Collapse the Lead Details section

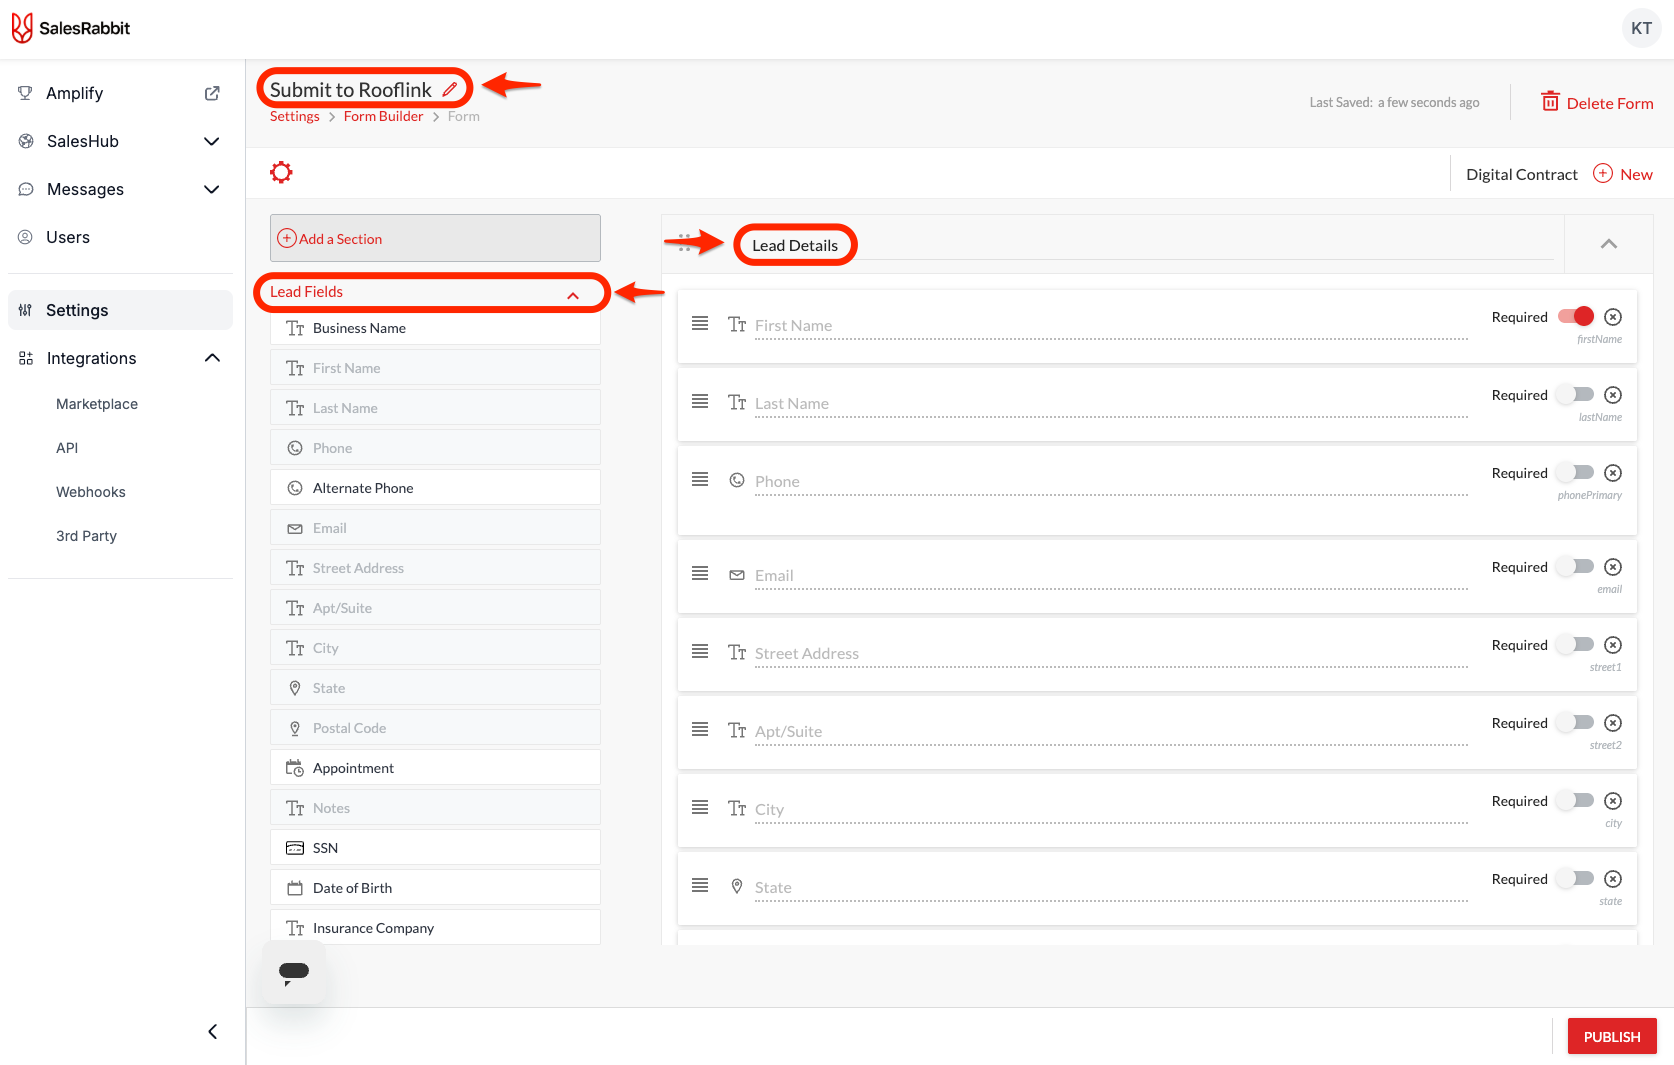1609,244
